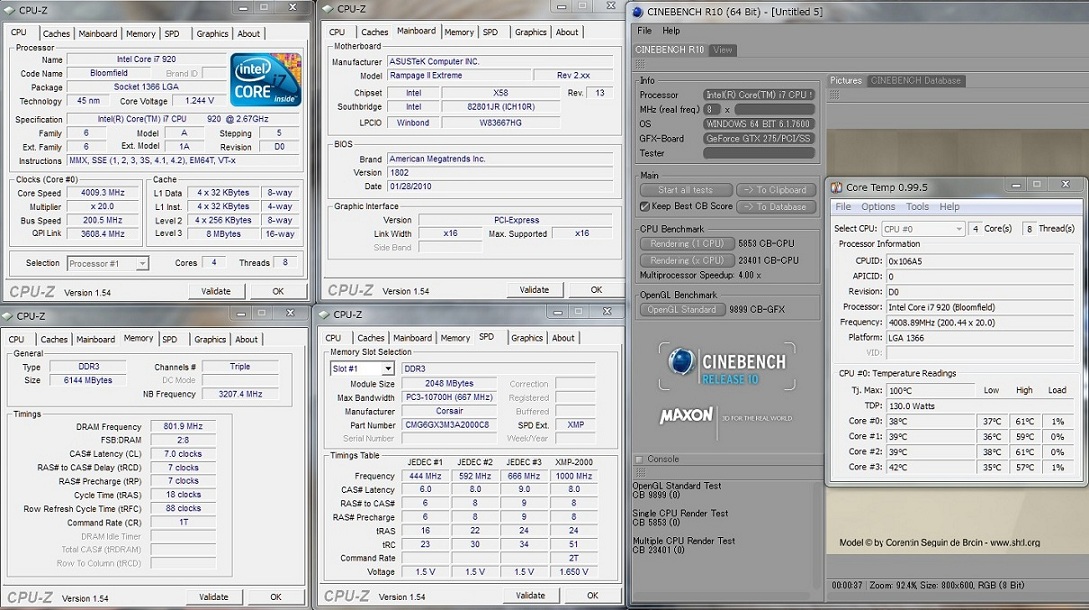Toggle the Keep Best CB Score checkbox
1089x610 pixels.
point(645,207)
